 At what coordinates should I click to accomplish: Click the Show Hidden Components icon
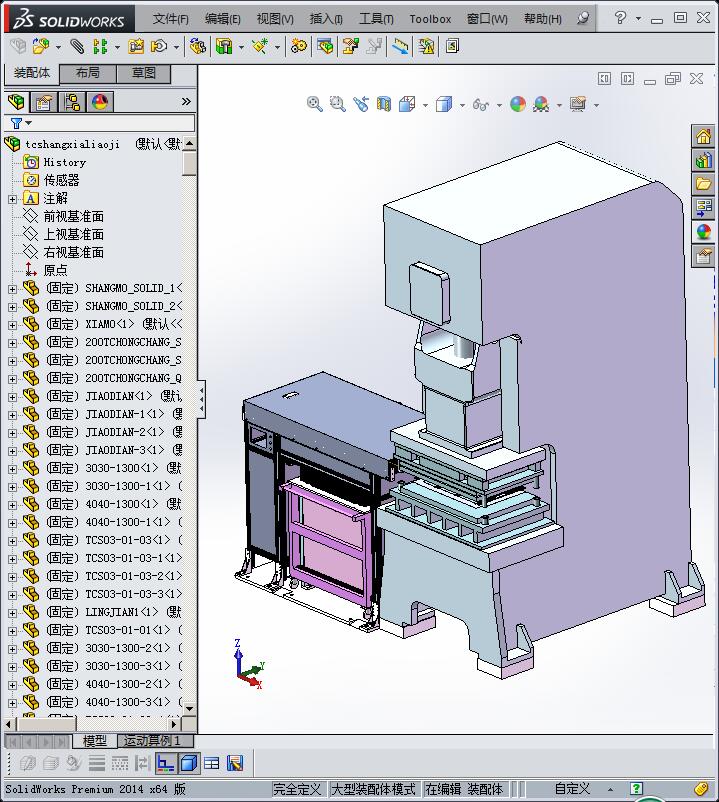point(197,47)
